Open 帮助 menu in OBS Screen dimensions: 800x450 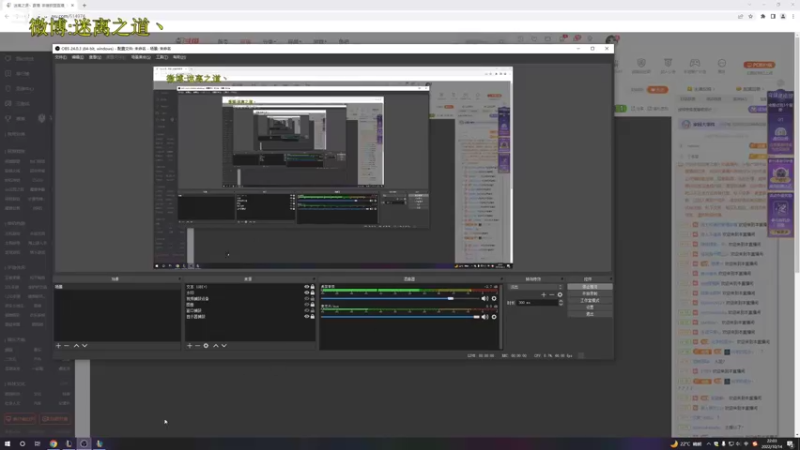coord(179,57)
